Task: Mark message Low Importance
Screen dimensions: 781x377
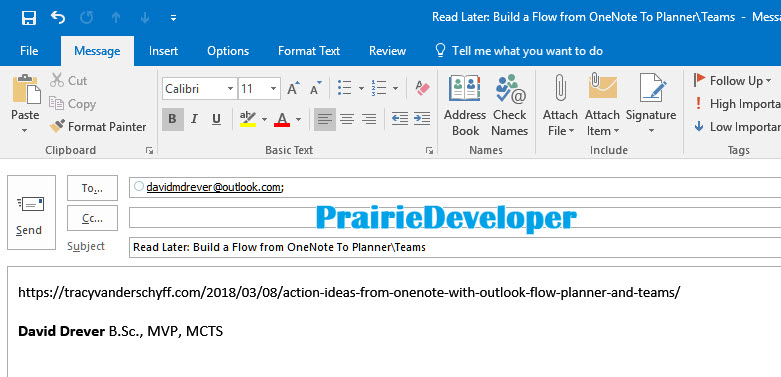Action: point(737,126)
